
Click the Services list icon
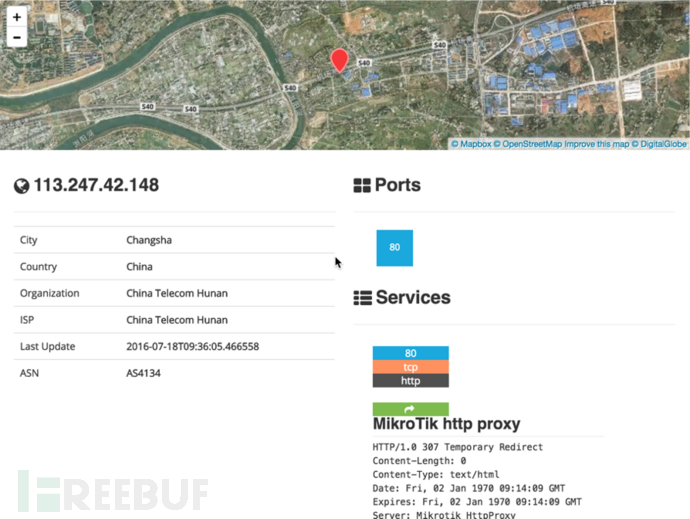coord(362,298)
